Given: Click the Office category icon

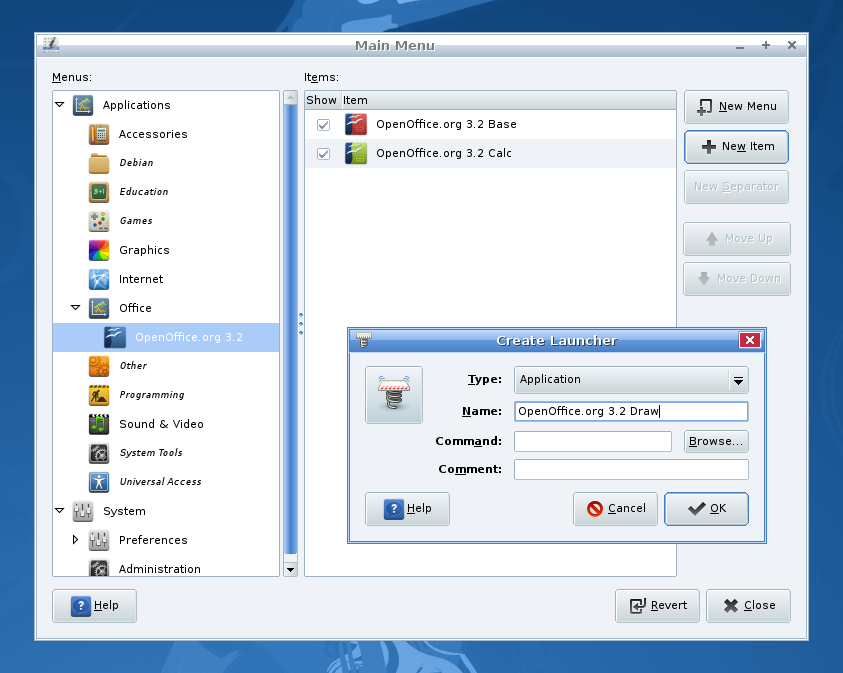Looking at the screenshot, I should pos(99,308).
